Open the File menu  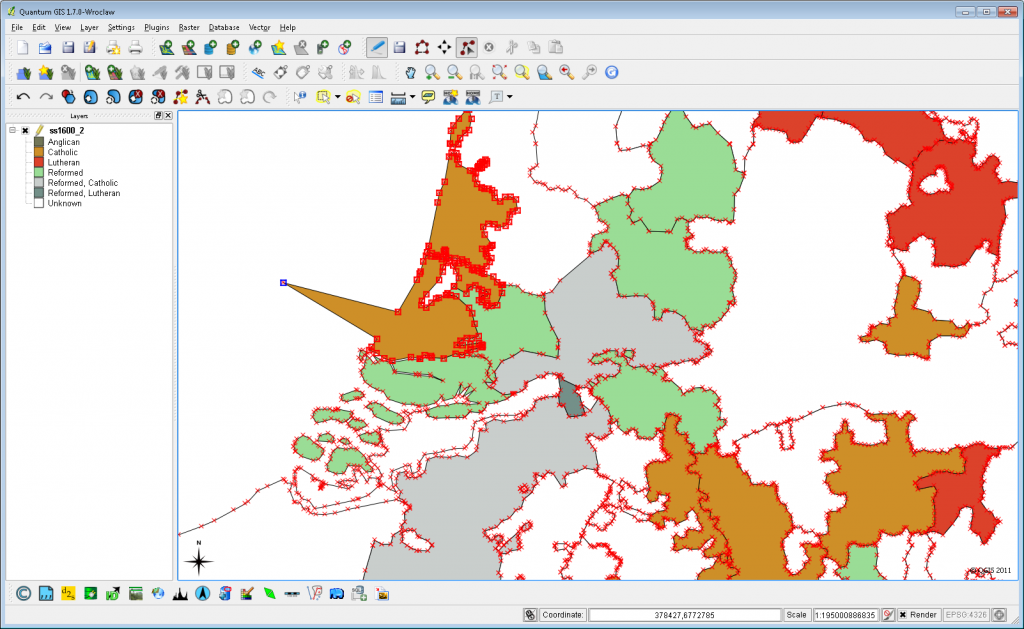(x=17, y=27)
